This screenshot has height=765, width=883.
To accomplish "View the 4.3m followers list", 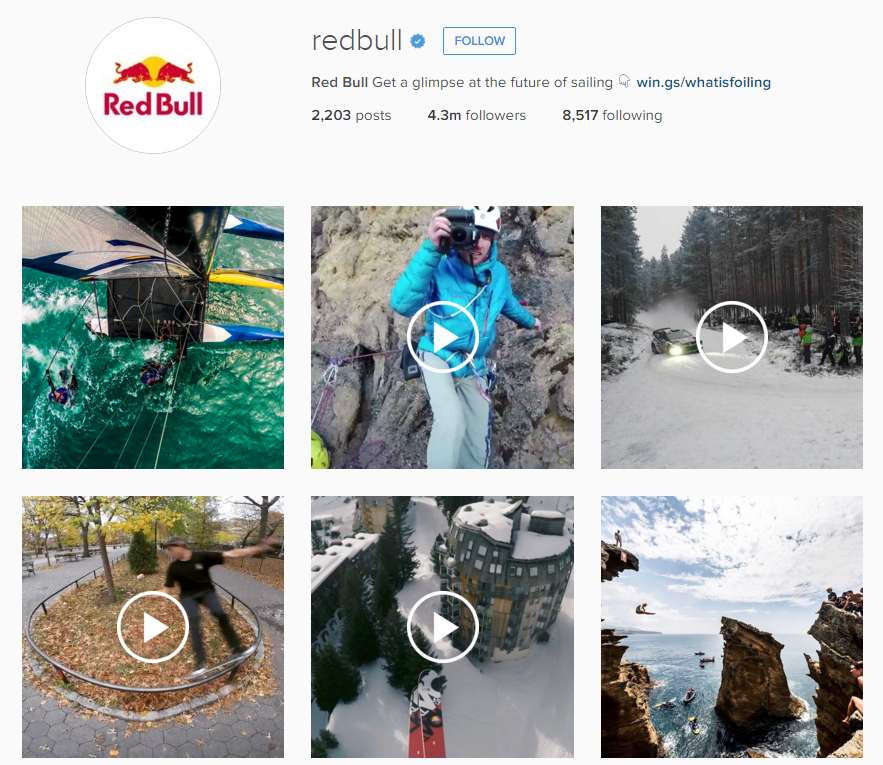I will pyautogui.click(x=476, y=115).
